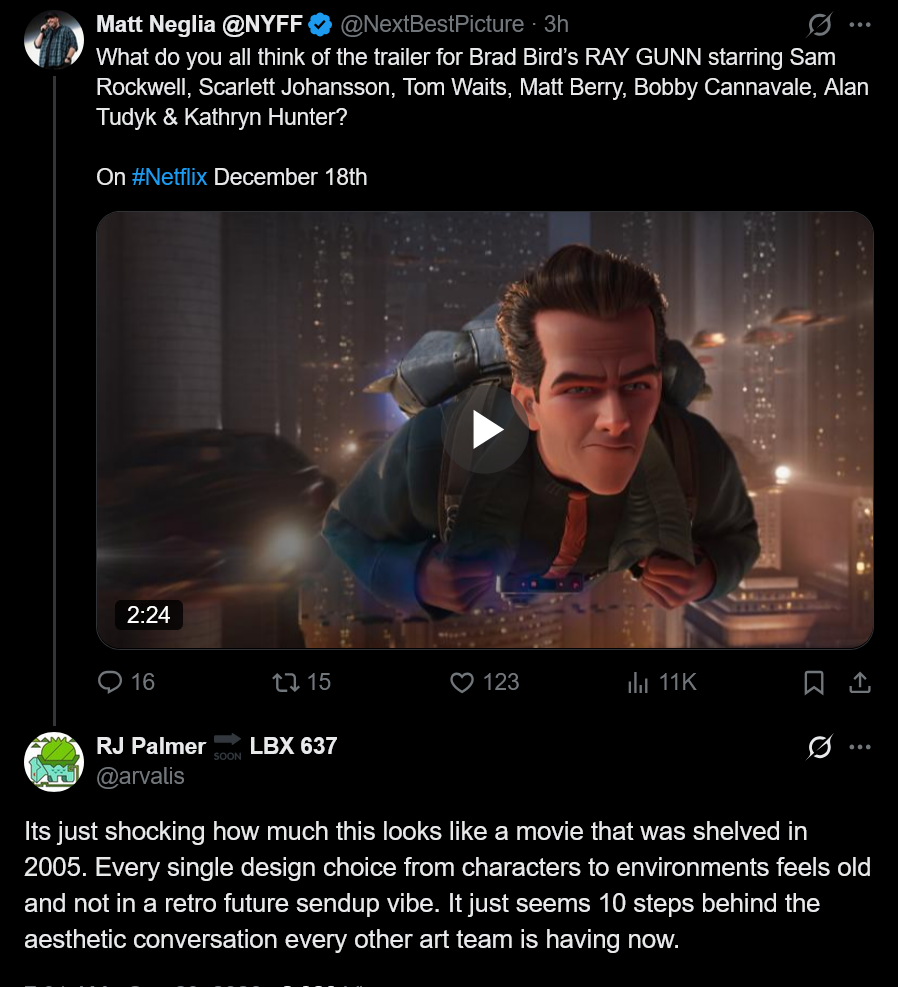Like Matt Neglia's tweet
The image size is (898, 987).
[x=485, y=682]
